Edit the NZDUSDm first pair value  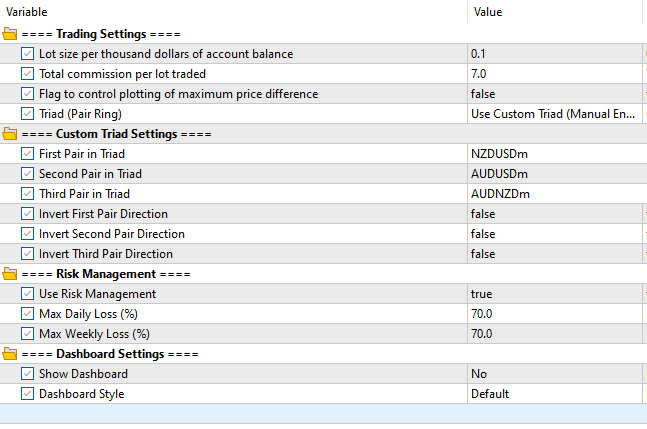pyautogui.click(x=553, y=153)
